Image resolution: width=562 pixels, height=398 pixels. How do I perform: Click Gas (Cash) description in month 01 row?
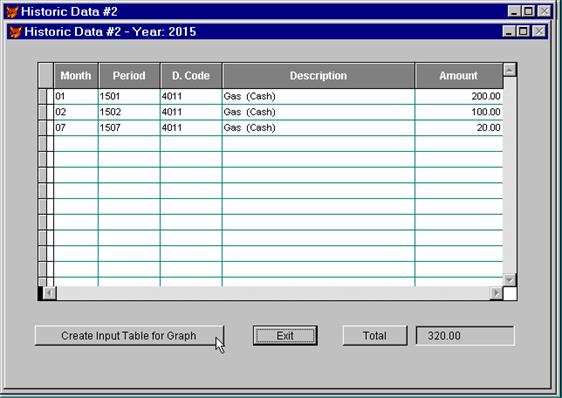(x=318, y=96)
